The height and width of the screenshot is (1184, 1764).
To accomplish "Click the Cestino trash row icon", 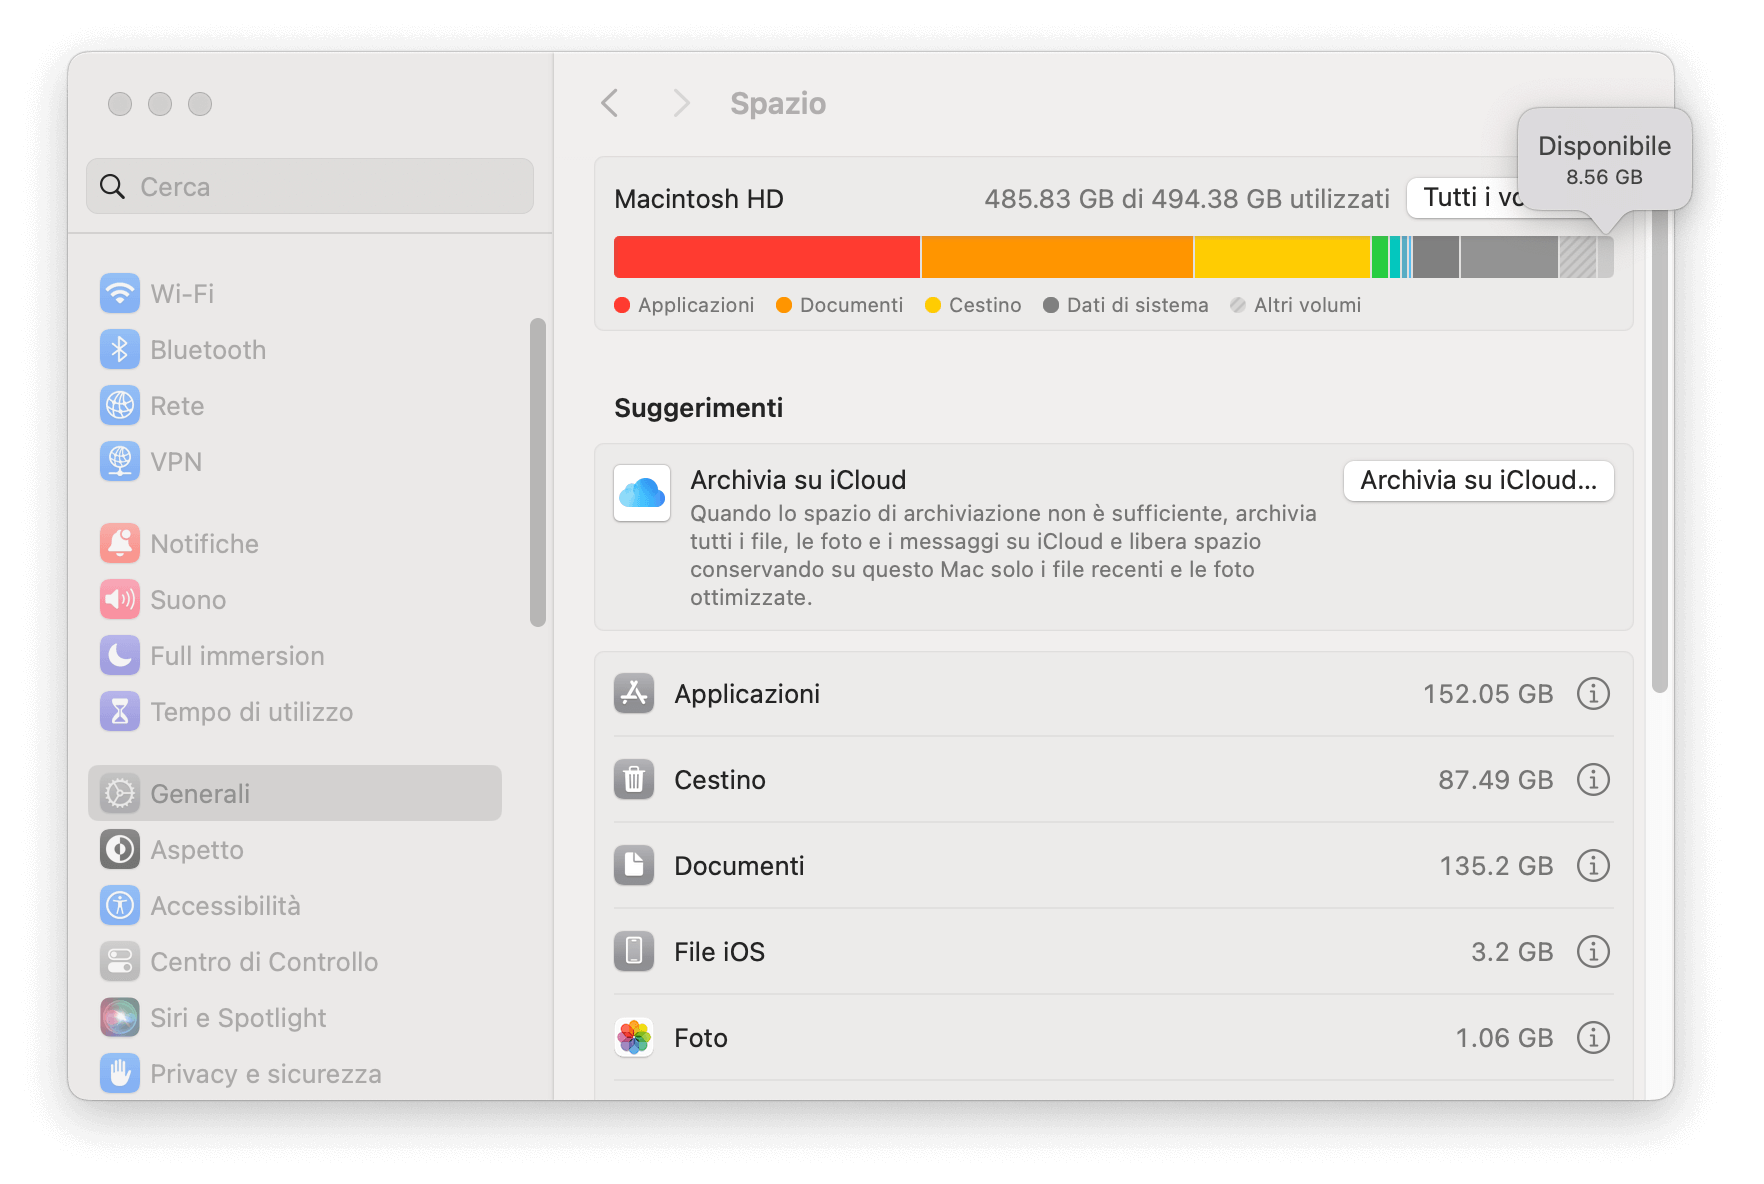I will pyautogui.click(x=634, y=779).
